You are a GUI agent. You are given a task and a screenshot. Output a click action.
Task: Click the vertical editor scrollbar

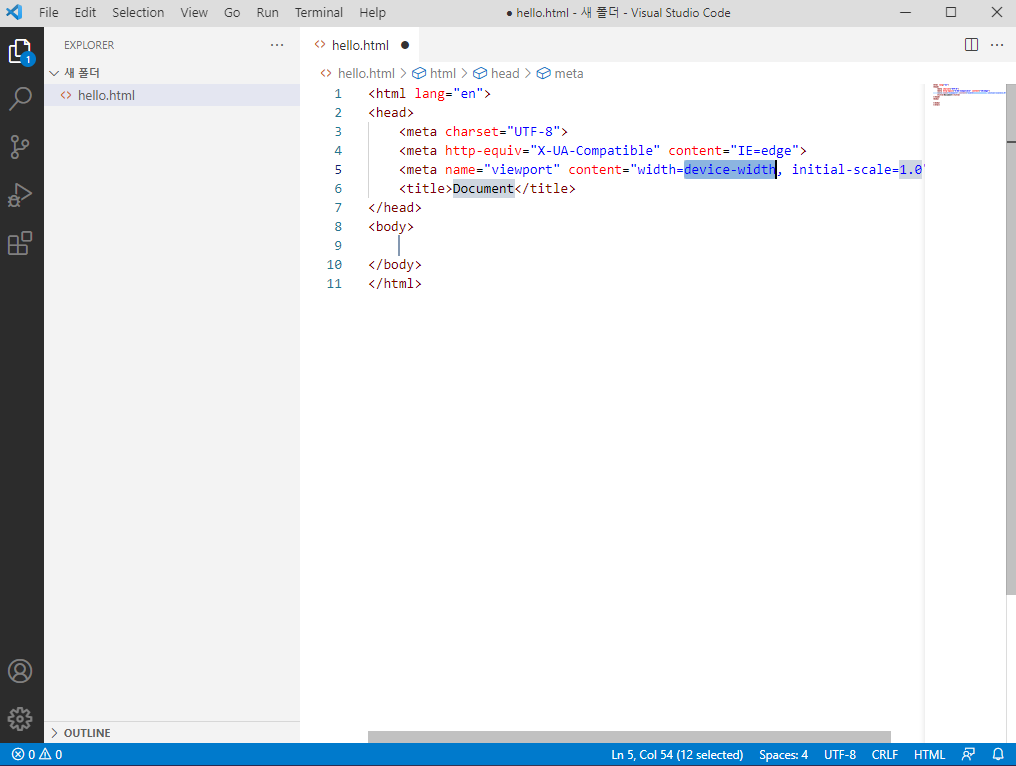[x=1010, y=340]
